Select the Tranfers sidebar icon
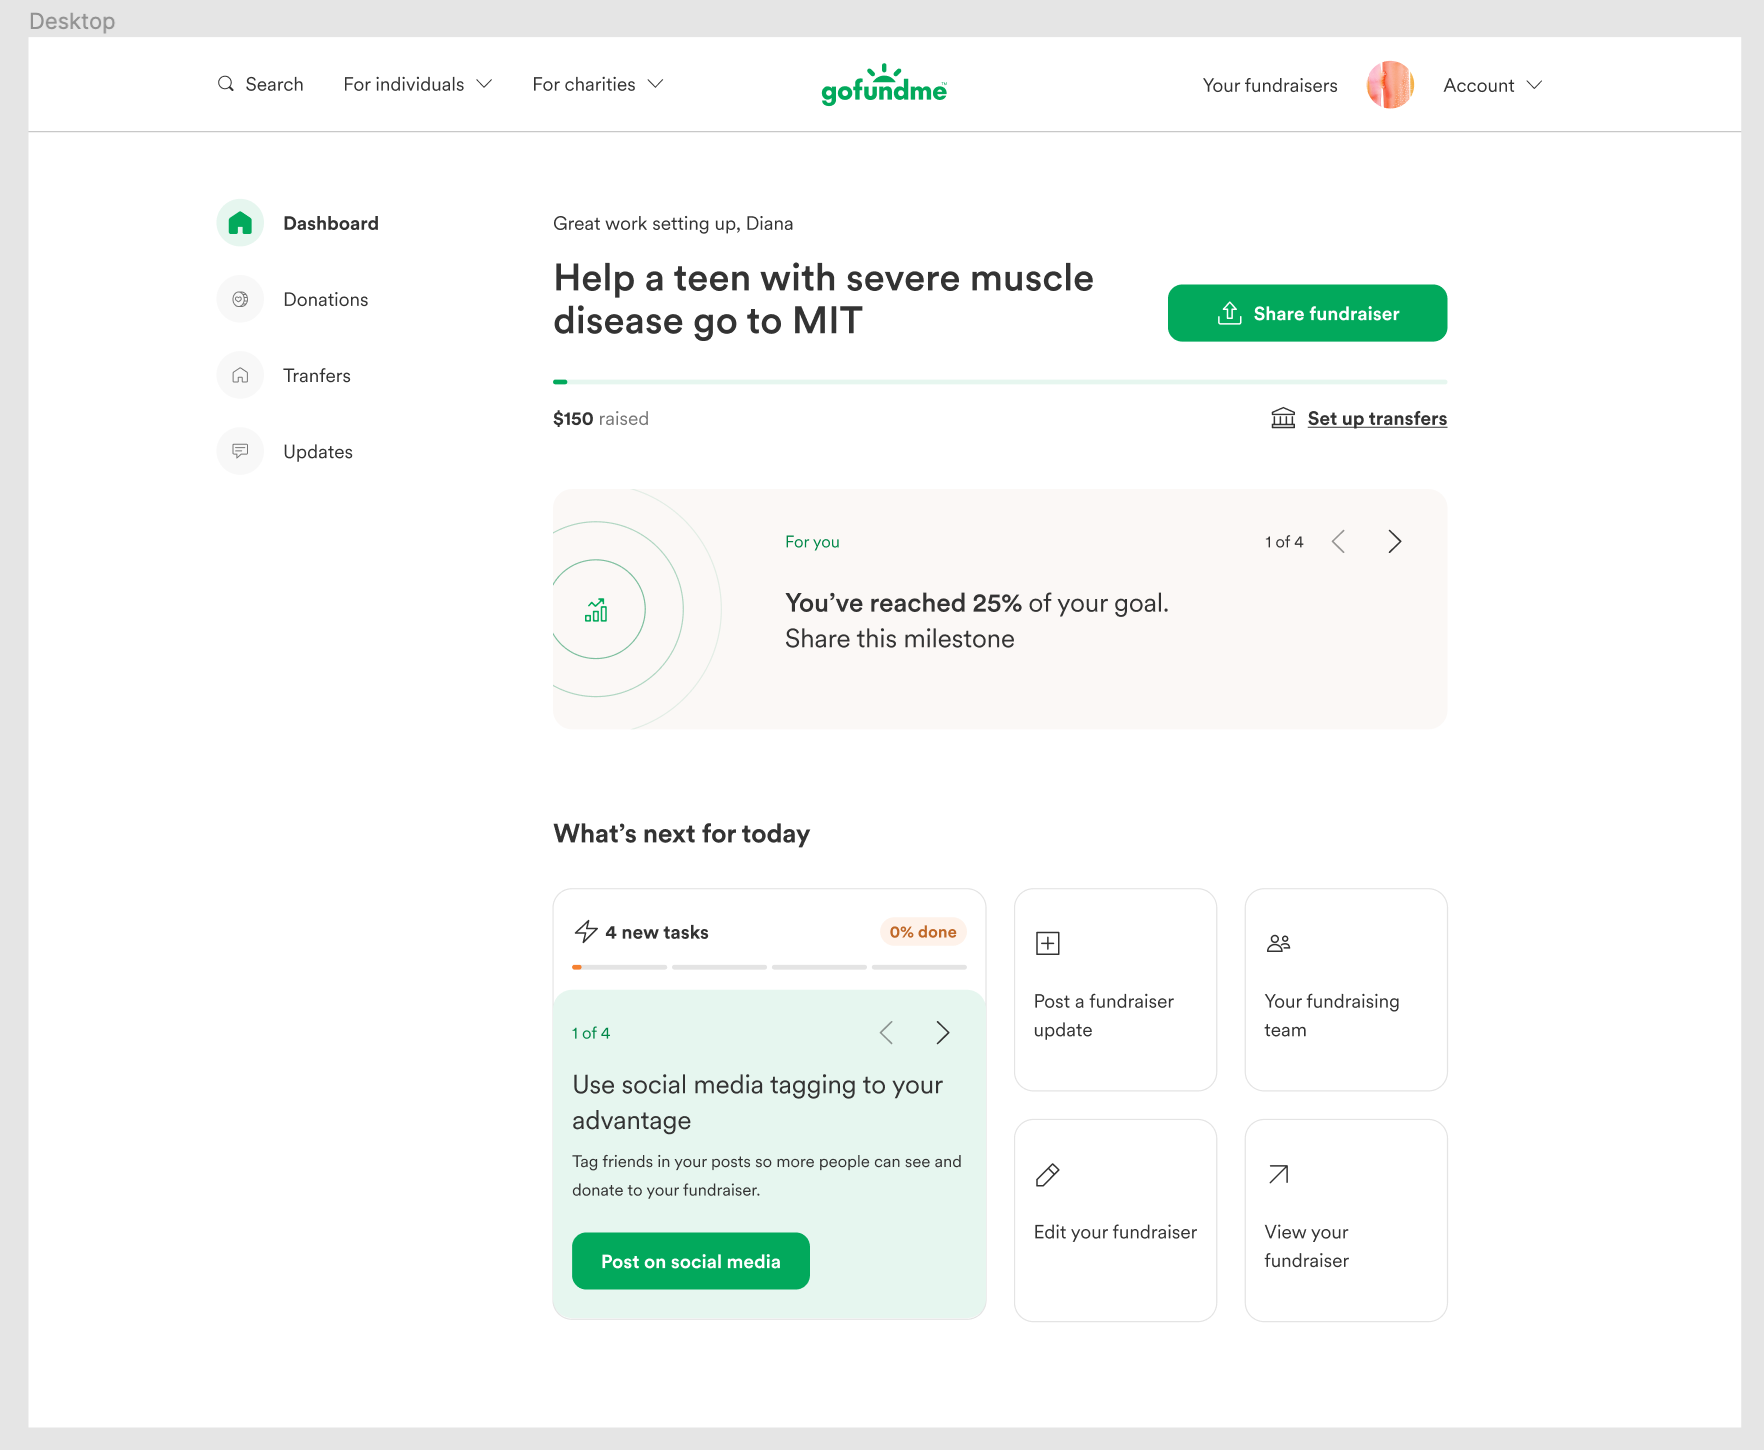This screenshot has height=1450, width=1764. (x=240, y=375)
